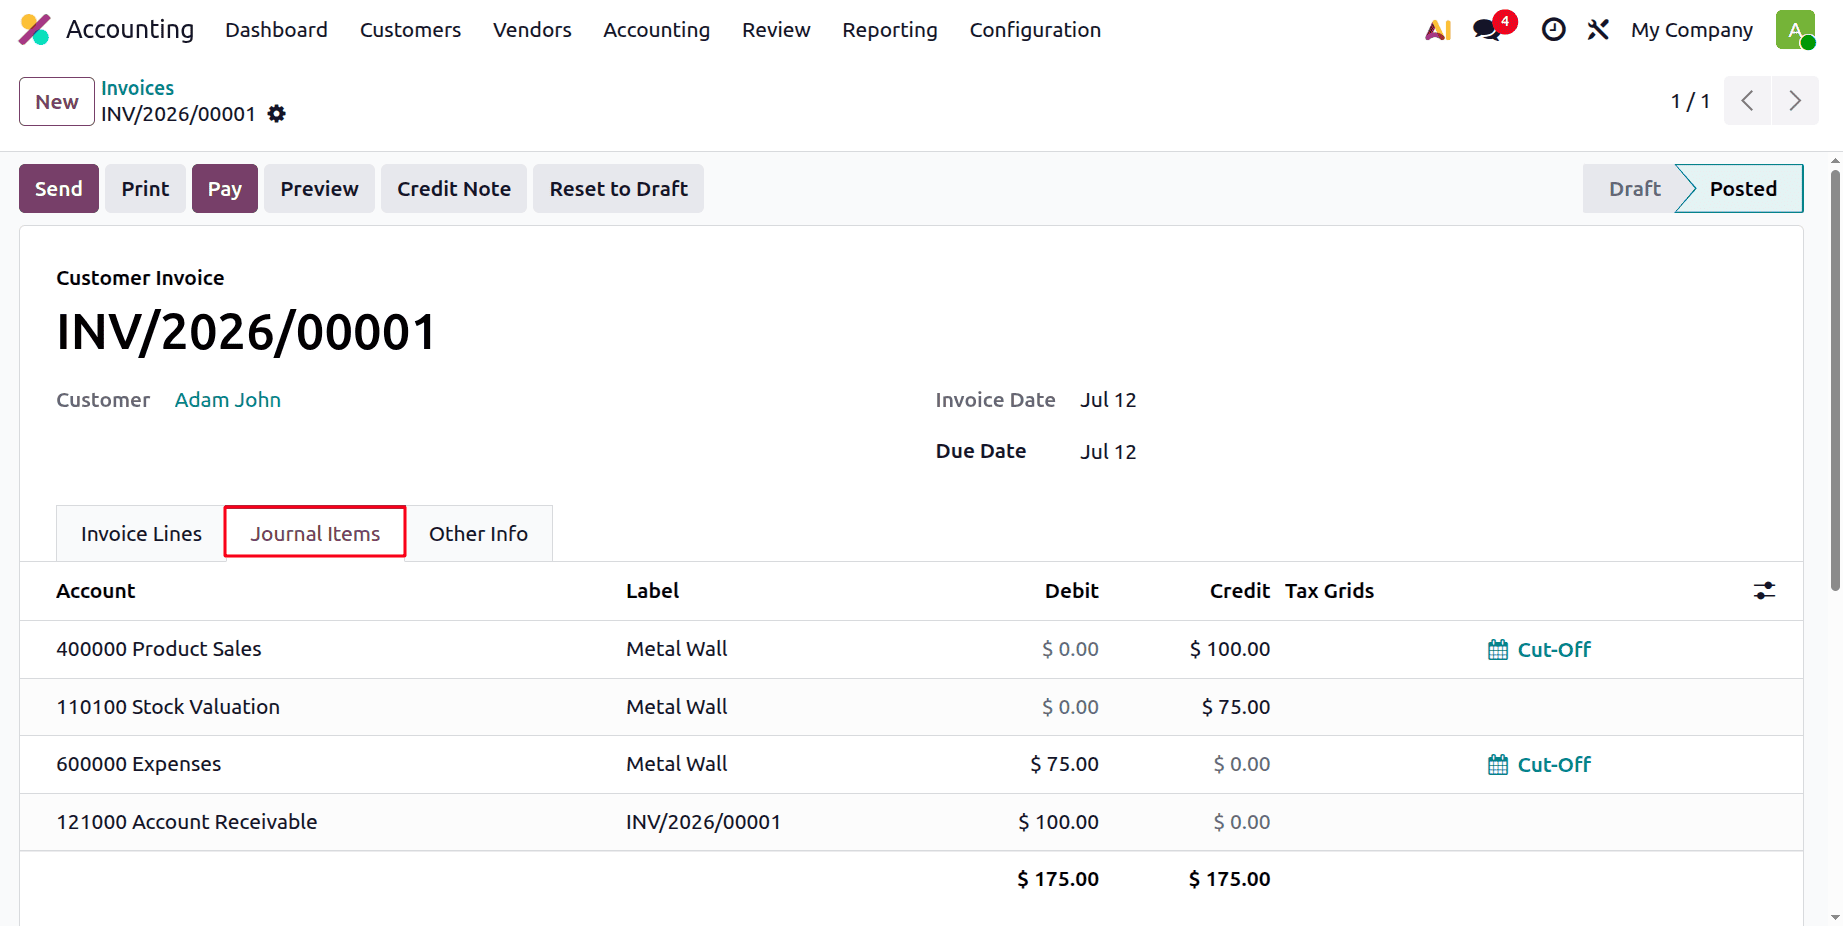Open the Customers menu
This screenshot has width=1843, height=926.
[x=410, y=30]
